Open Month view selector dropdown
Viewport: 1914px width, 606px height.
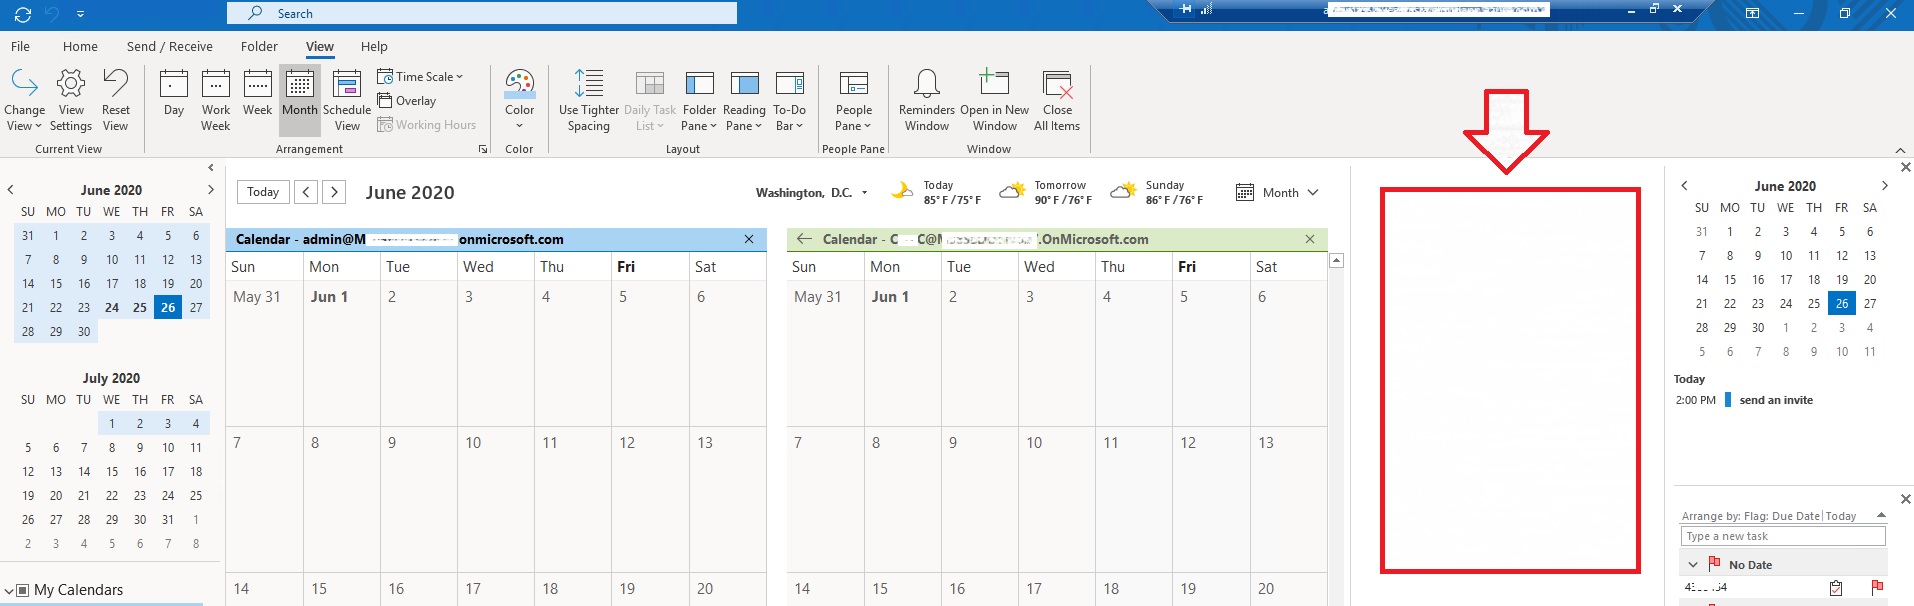[x=1278, y=193]
